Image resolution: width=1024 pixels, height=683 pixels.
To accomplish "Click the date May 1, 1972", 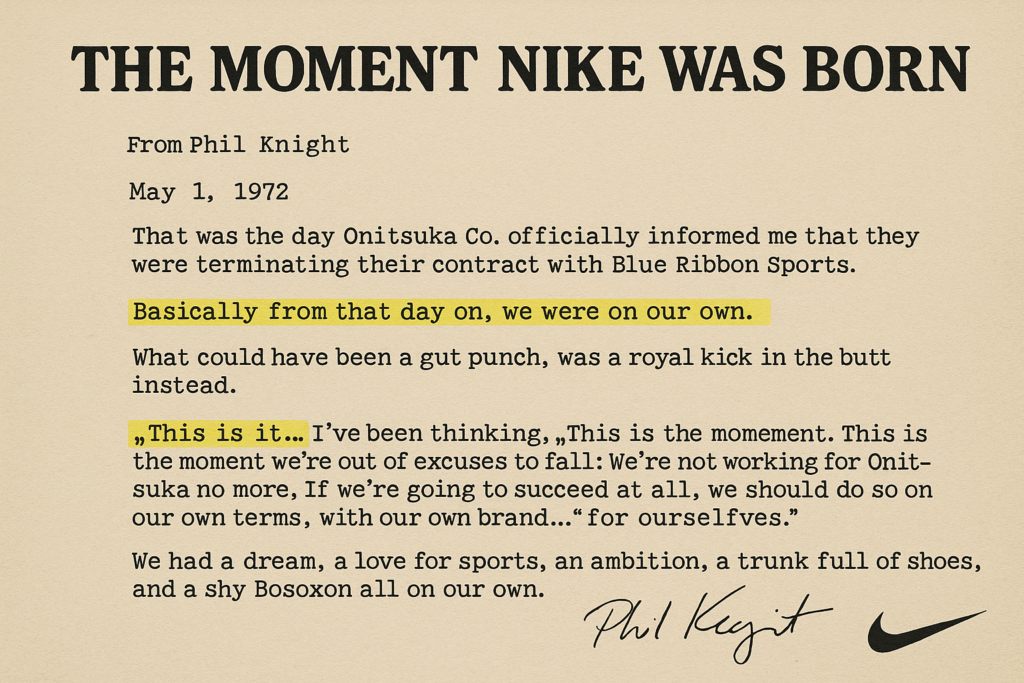I will (x=208, y=192).
